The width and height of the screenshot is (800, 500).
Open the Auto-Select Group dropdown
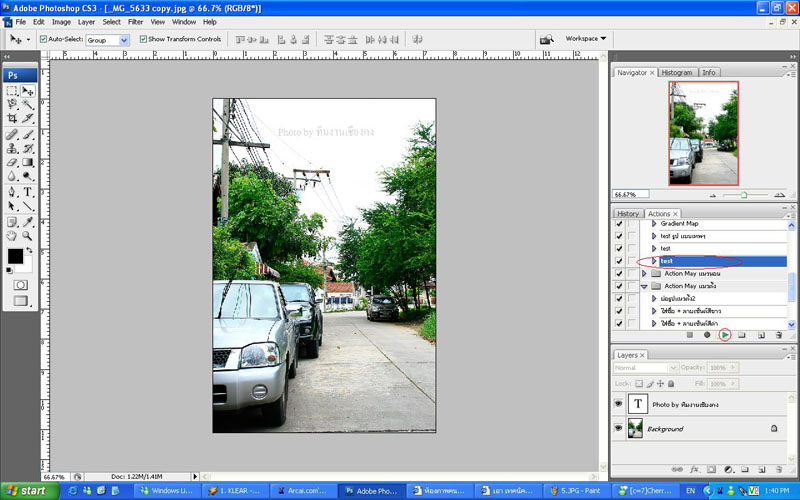pyautogui.click(x=123, y=40)
